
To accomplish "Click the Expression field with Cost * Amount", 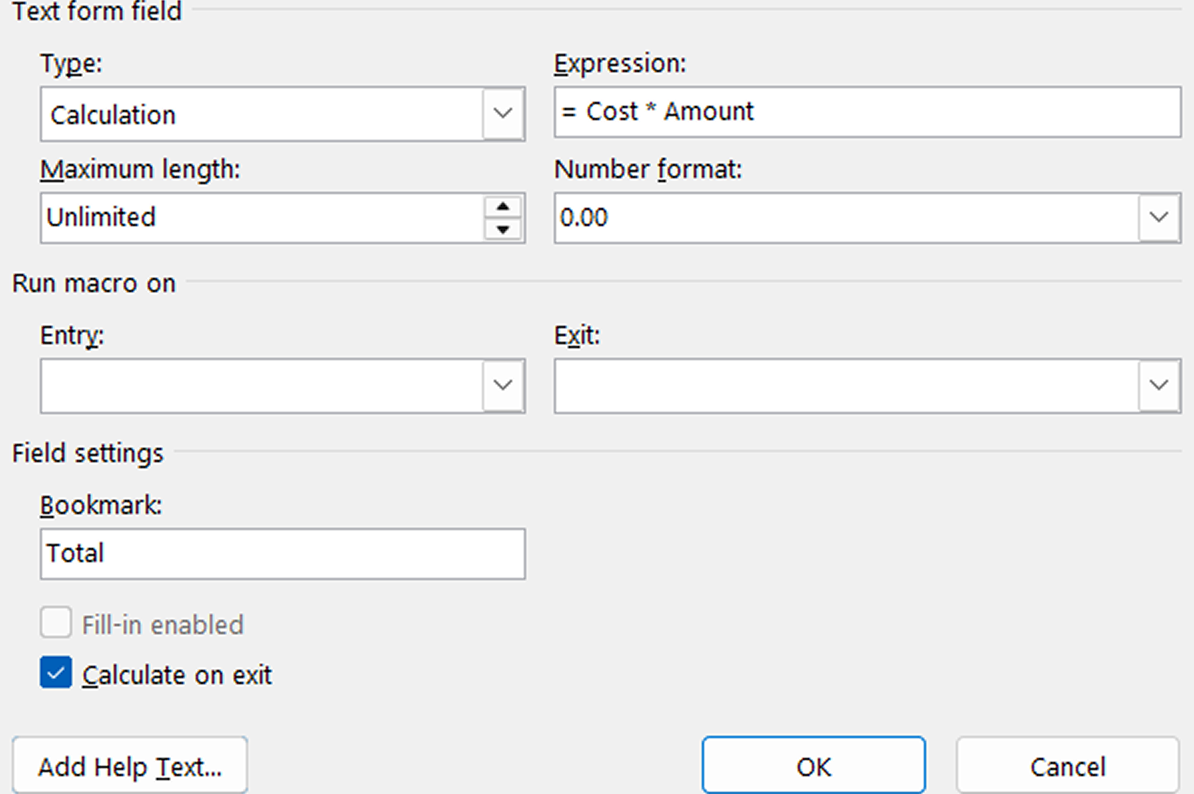I will click(x=866, y=112).
